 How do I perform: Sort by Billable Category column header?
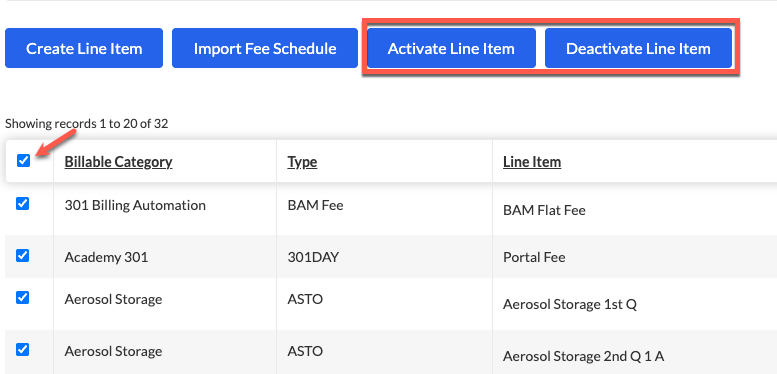118,162
